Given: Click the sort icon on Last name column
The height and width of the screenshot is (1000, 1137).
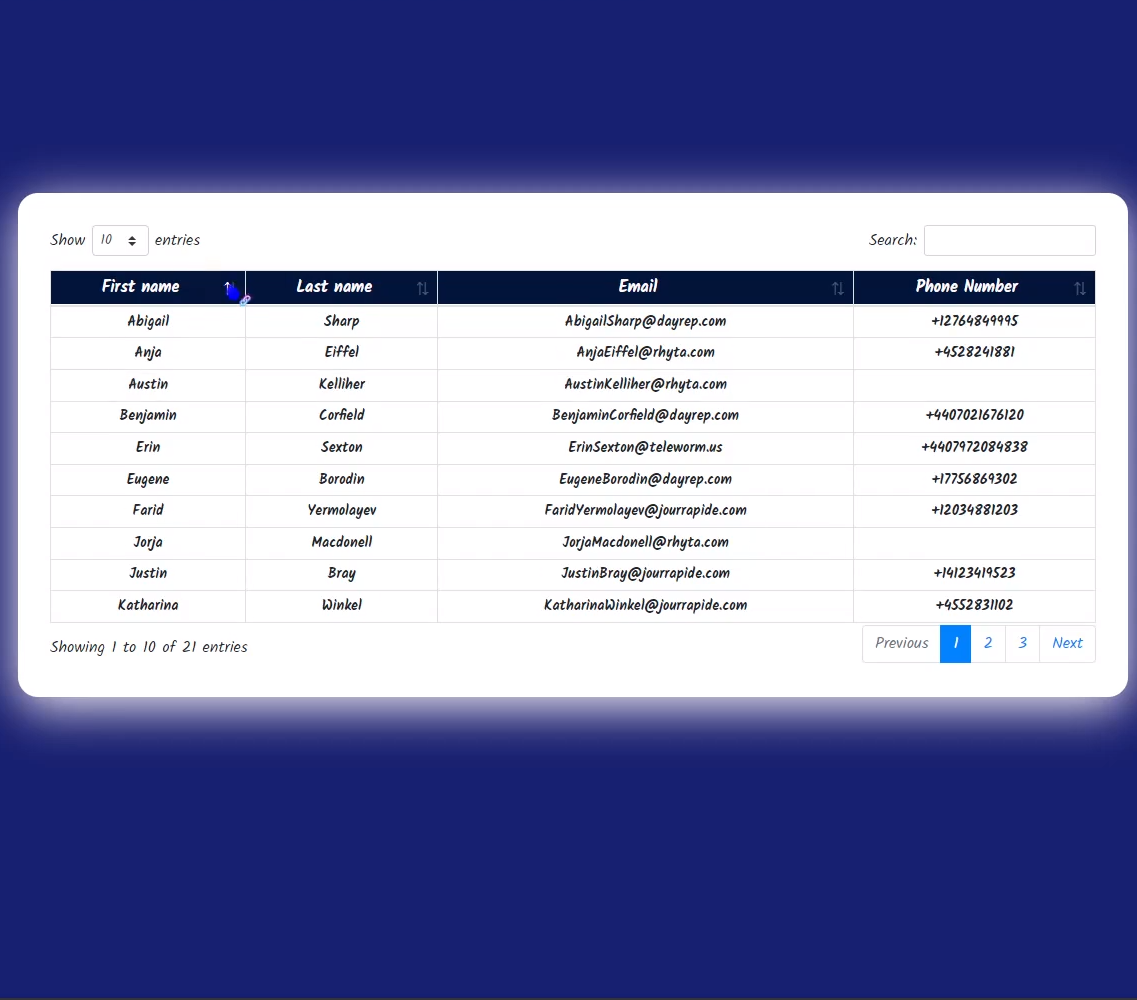Looking at the screenshot, I should pyautogui.click(x=422, y=288).
